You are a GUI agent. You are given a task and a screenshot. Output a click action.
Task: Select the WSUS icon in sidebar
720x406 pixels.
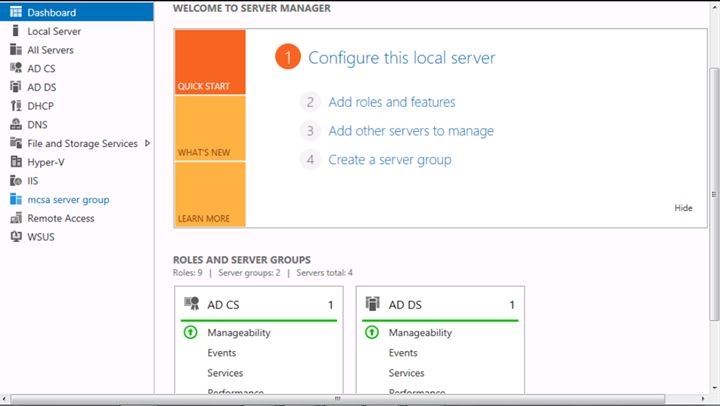pos(16,237)
